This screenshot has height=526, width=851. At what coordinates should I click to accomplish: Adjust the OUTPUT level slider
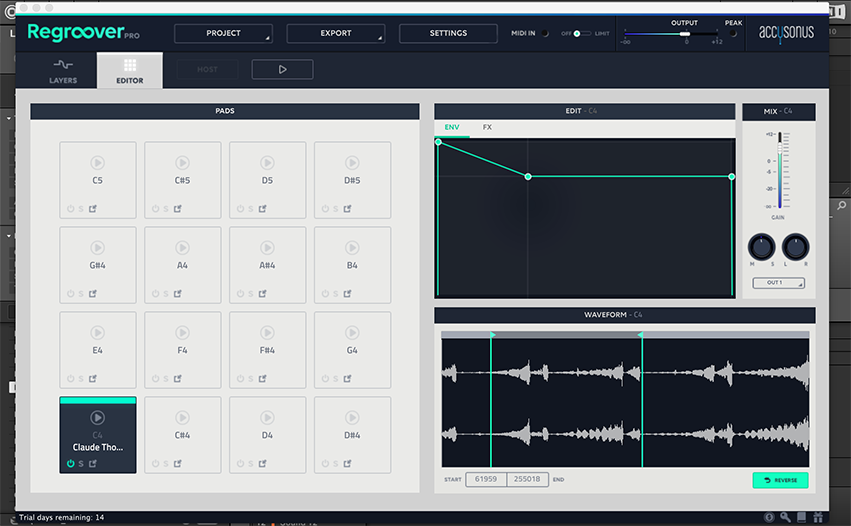pyautogui.click(x=685, y=34)
